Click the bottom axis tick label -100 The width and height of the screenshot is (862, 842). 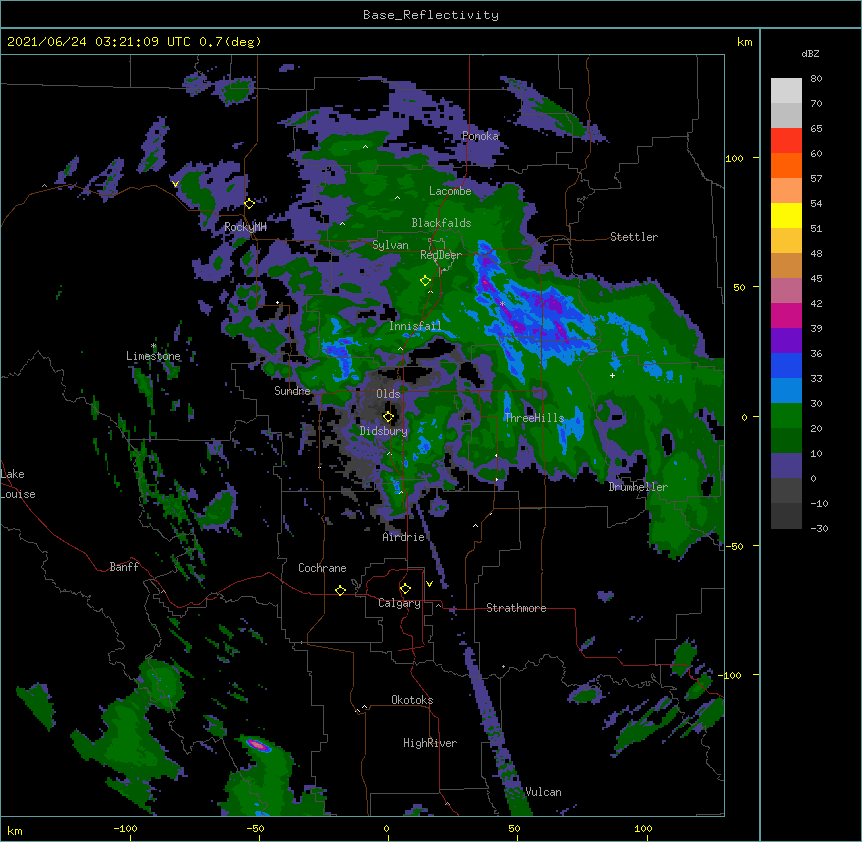point(125,828)
